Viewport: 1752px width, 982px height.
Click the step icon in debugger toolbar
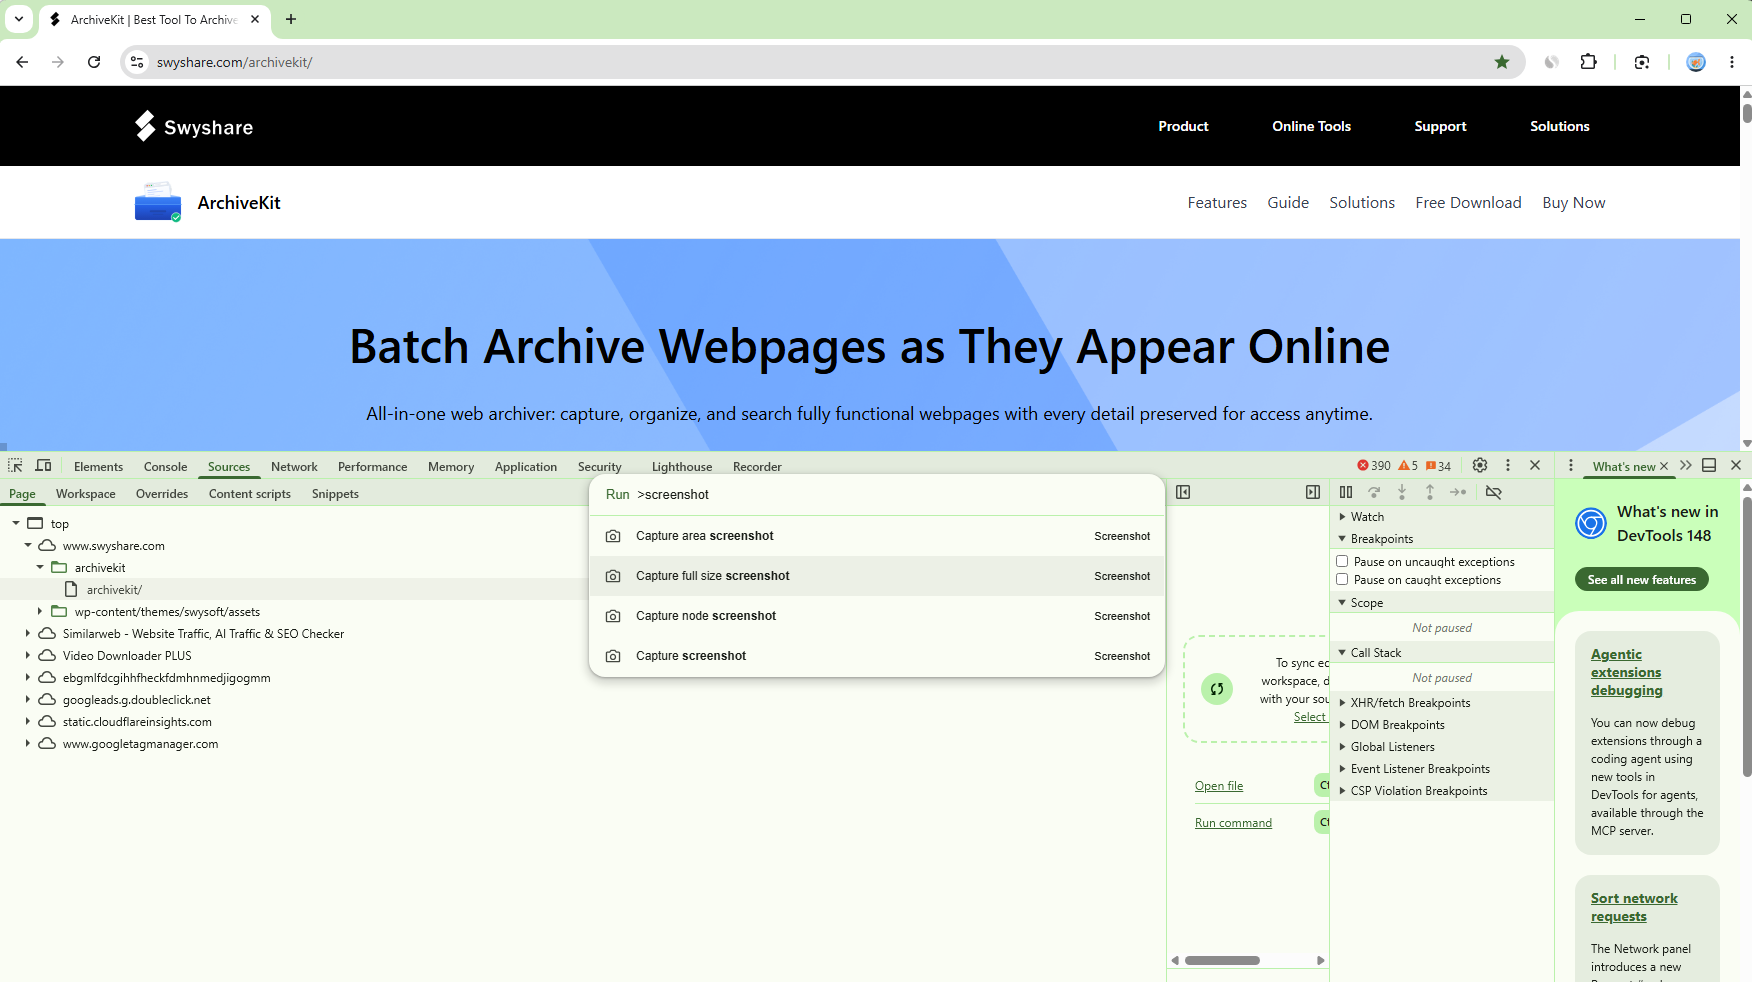pyautogui.click(x=1458, y=492)
